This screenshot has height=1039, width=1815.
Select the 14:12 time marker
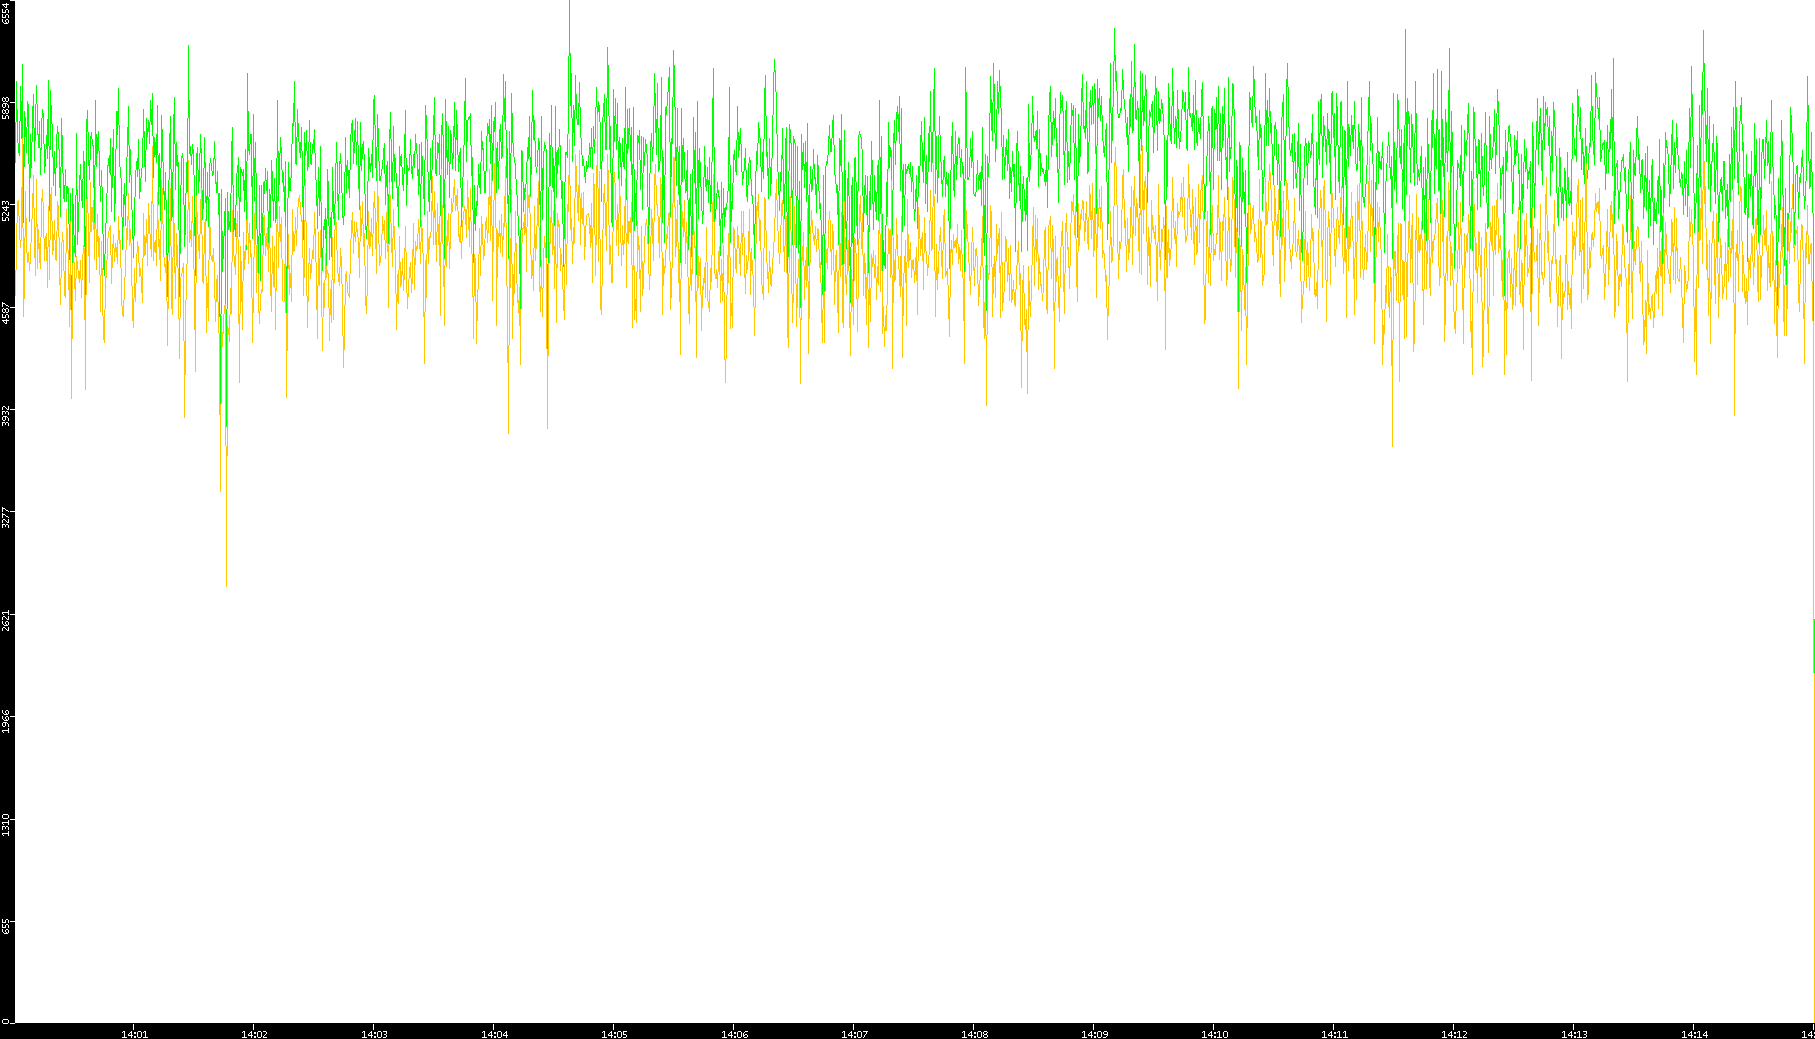pos(1454,1034)
